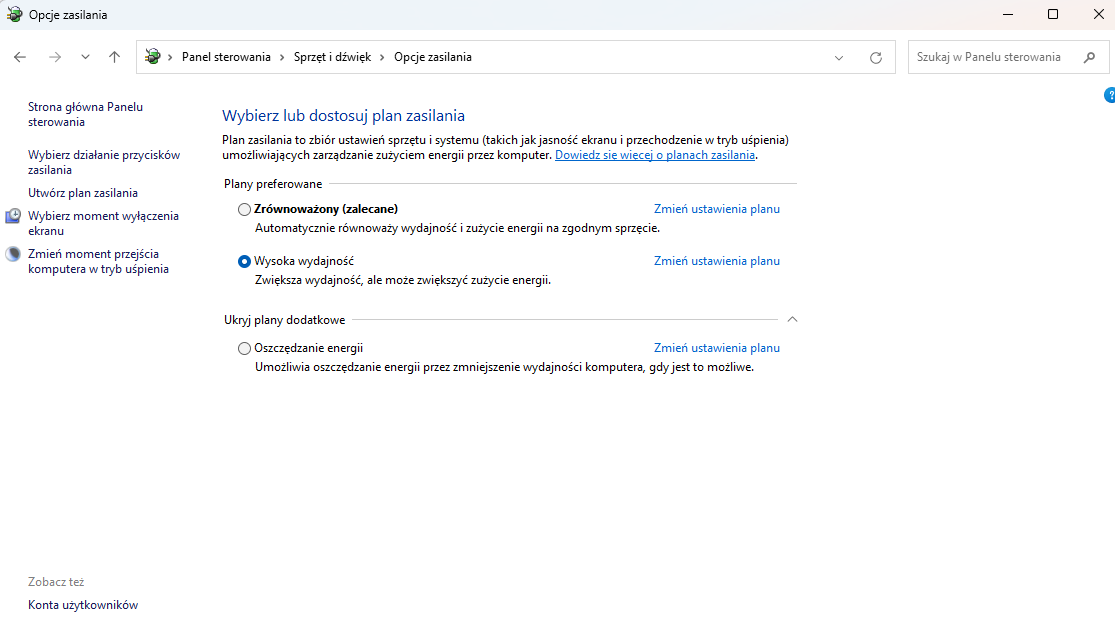Go up one level arrow
The height and width of the screenshot is (619, 1115).
click(x=114, y=57)
